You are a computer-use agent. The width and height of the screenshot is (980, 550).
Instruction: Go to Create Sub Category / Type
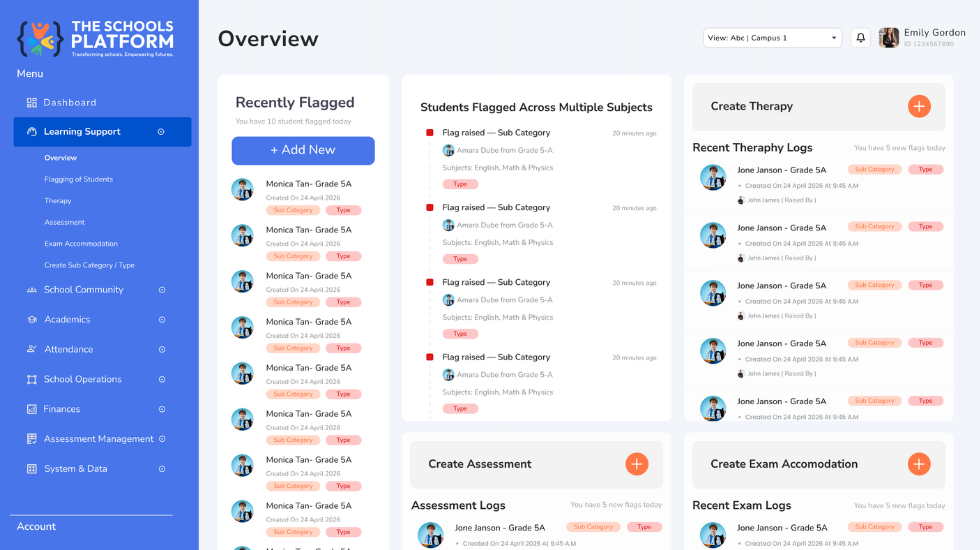tap(89, 265)
